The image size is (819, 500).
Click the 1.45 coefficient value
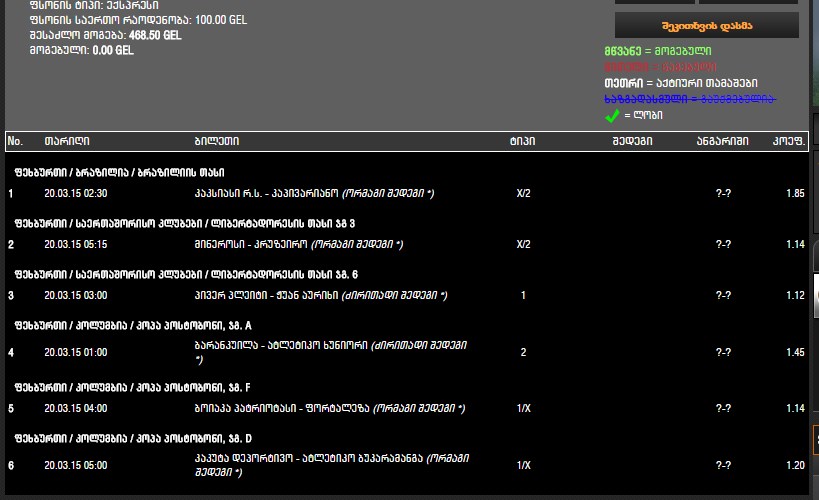(795, 353)
